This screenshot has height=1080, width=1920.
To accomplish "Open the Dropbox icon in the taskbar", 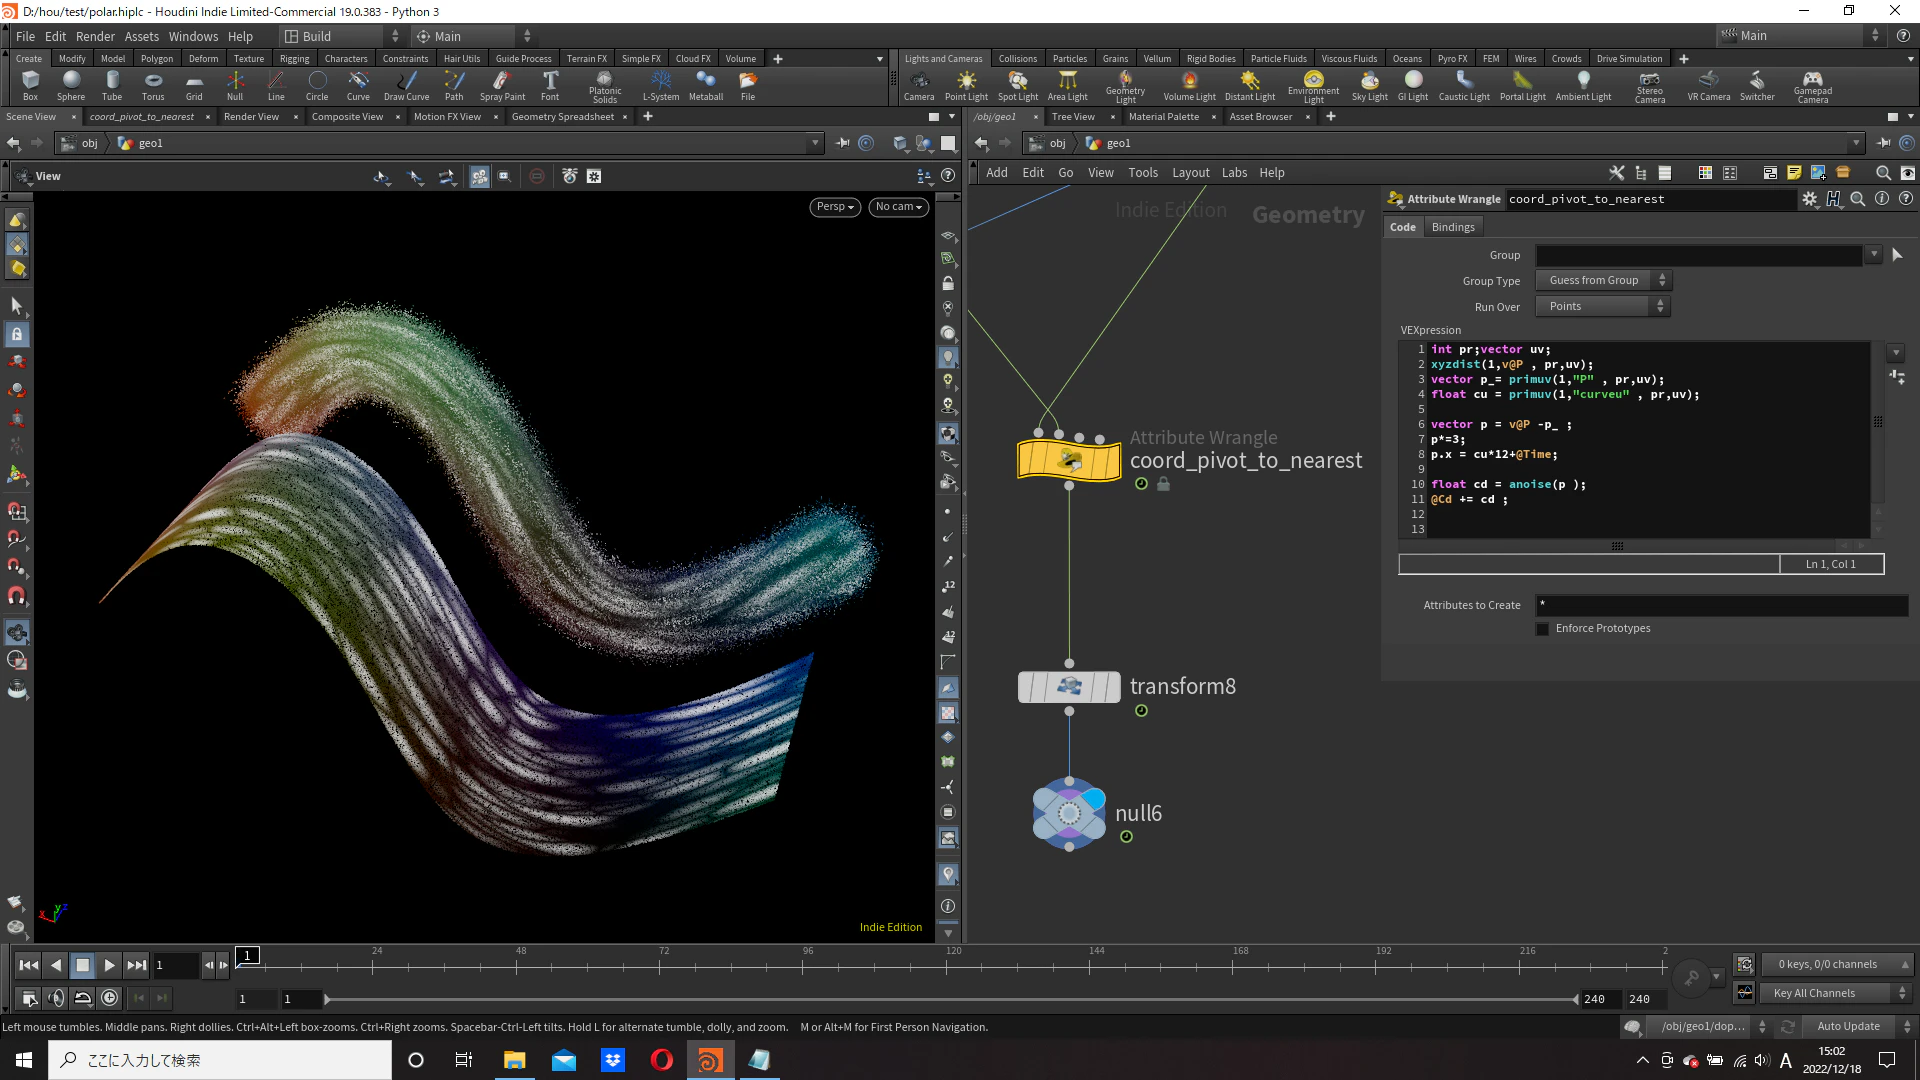I will pyautogui.click(x=613, y=1060).
